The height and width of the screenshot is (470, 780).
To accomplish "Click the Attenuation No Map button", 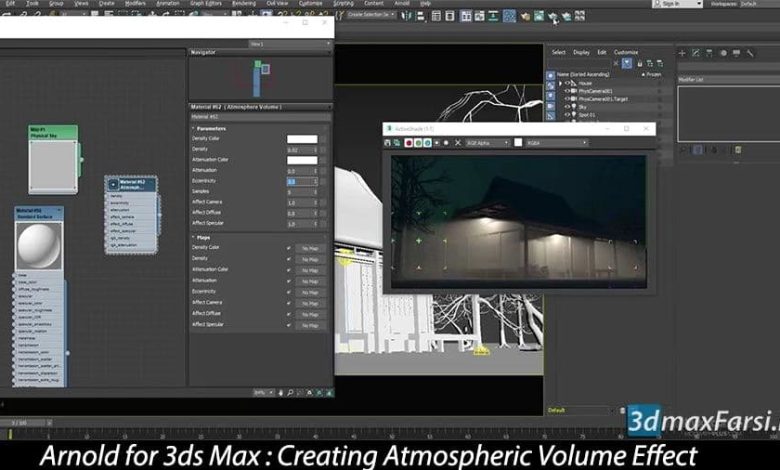I will pos(310,282).
